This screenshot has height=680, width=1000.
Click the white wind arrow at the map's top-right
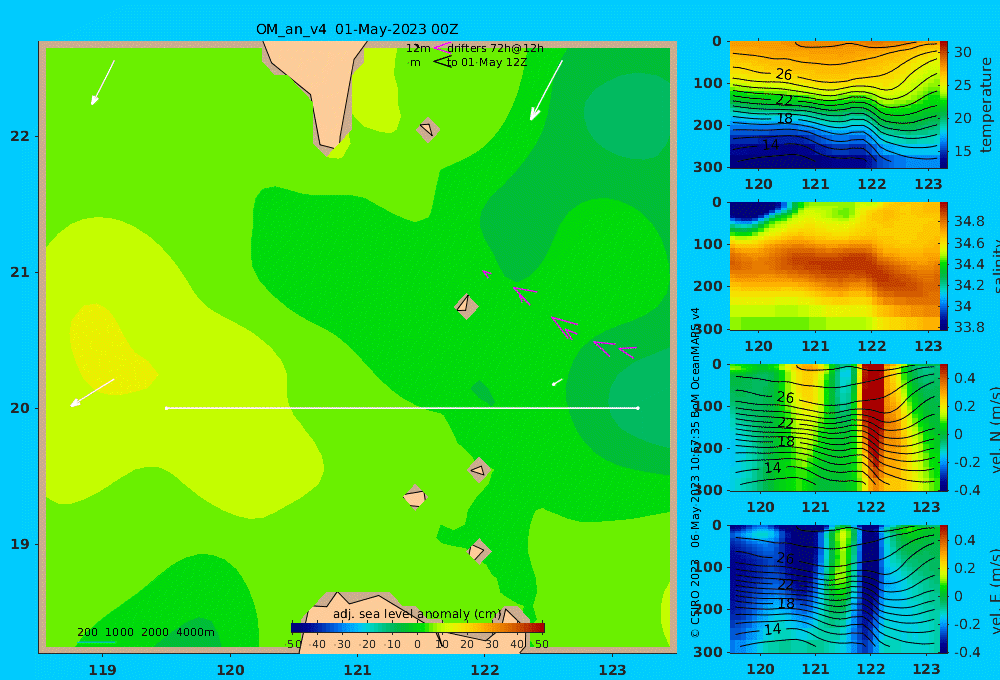coord(546,91)
